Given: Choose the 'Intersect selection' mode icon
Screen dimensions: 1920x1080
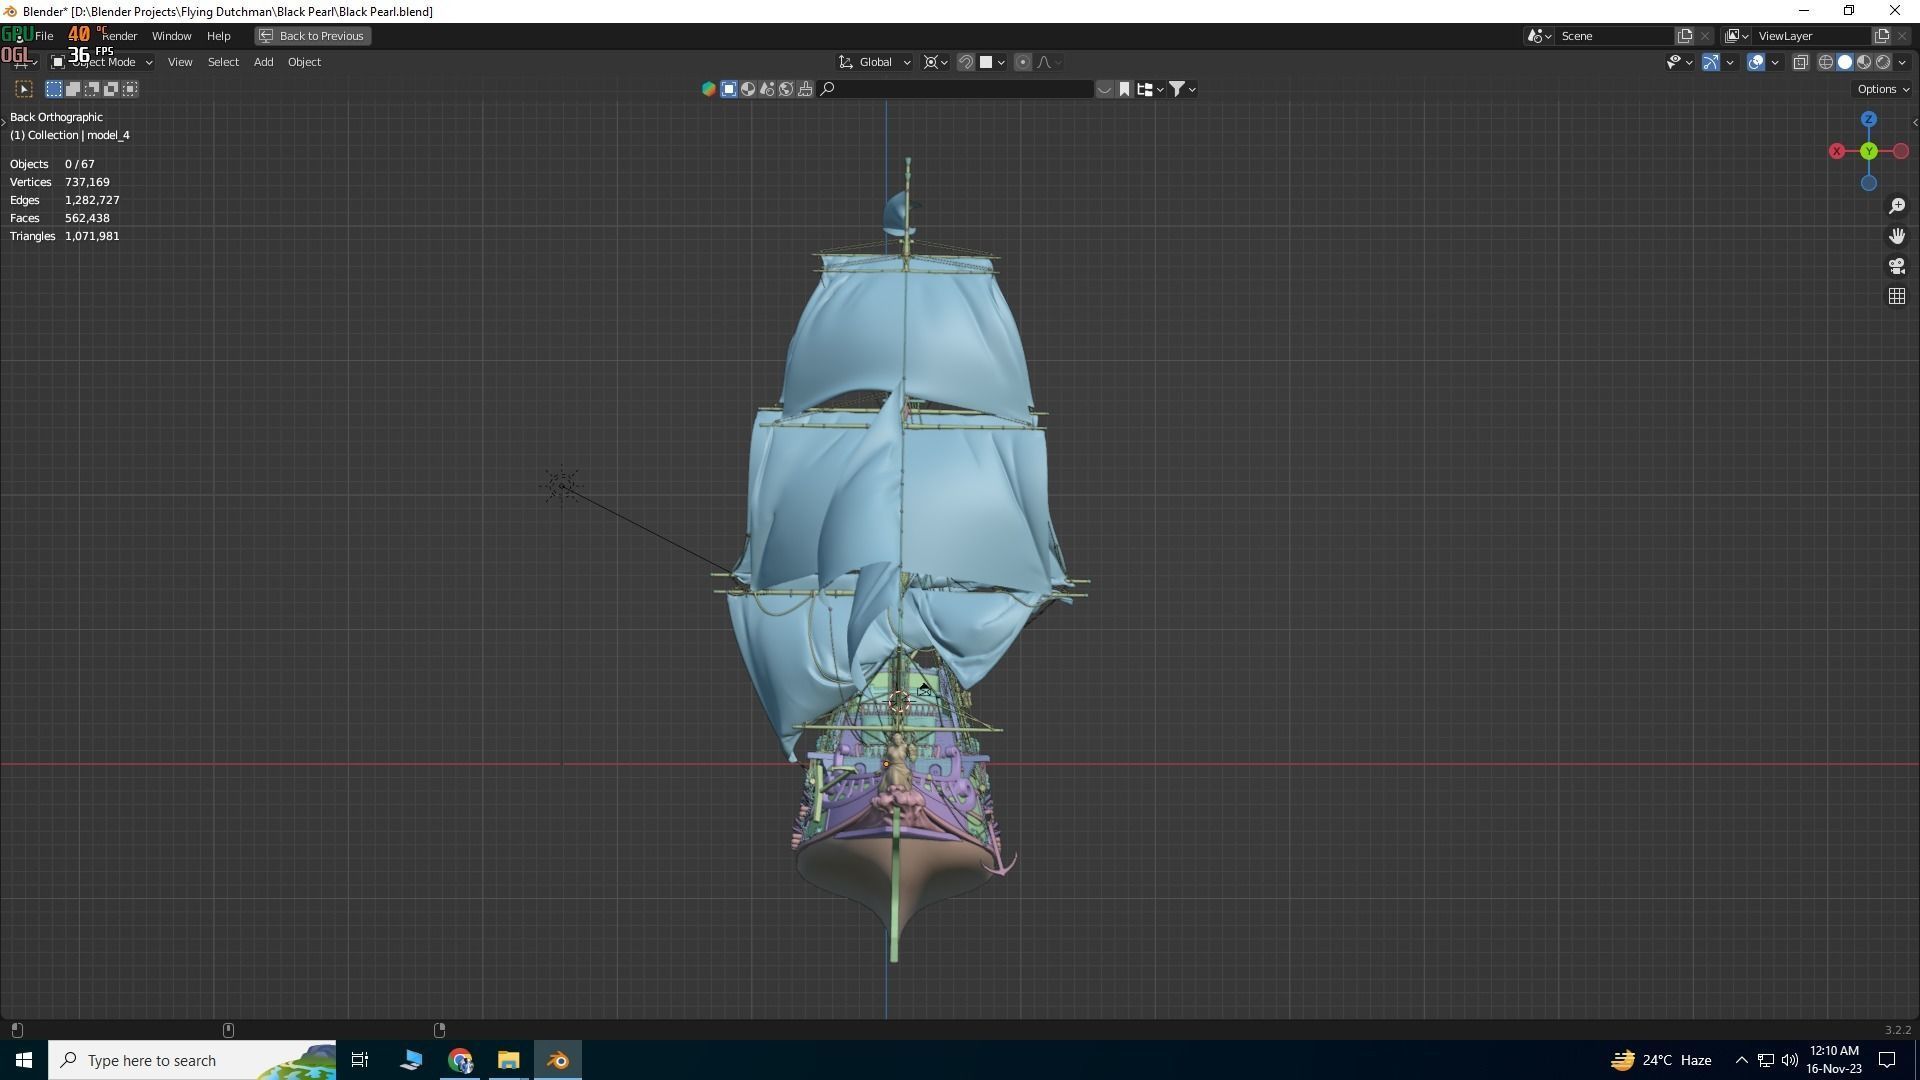Looking at the screenshot, I should pyautogui.click(x=130, y=89).
